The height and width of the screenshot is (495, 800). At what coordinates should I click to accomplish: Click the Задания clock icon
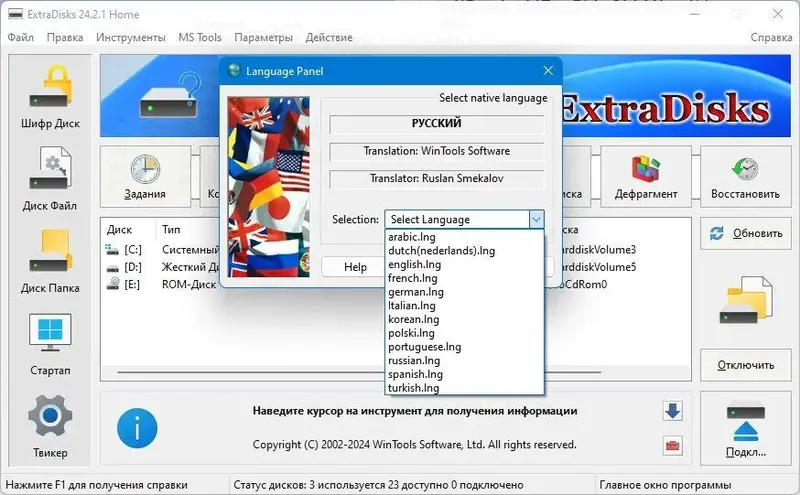pyautogui.click(x=145, y=169)
